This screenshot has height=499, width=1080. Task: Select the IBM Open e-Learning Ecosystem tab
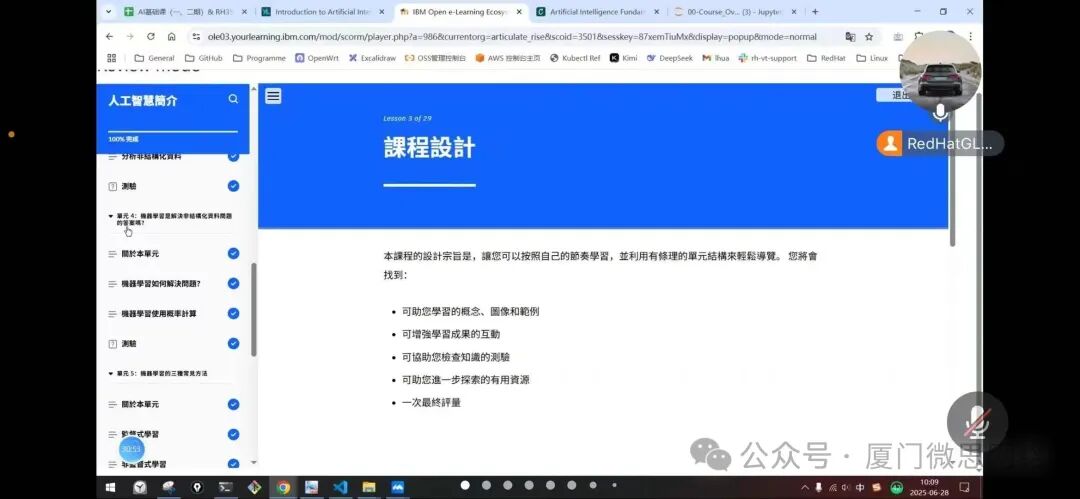pyautogui.click(x=461, y=12)
